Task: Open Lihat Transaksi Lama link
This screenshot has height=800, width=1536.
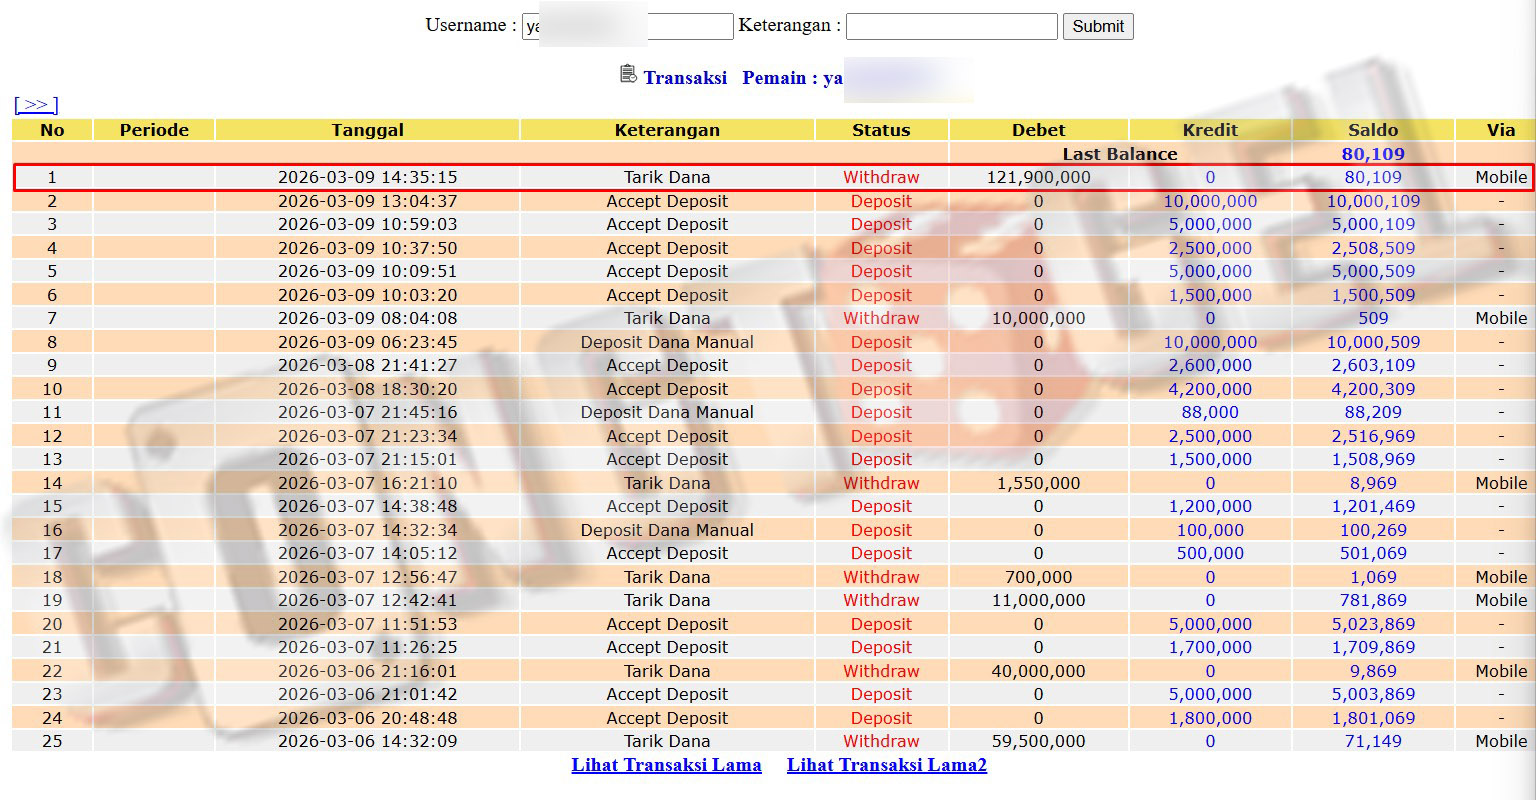Action: point(666,765)
